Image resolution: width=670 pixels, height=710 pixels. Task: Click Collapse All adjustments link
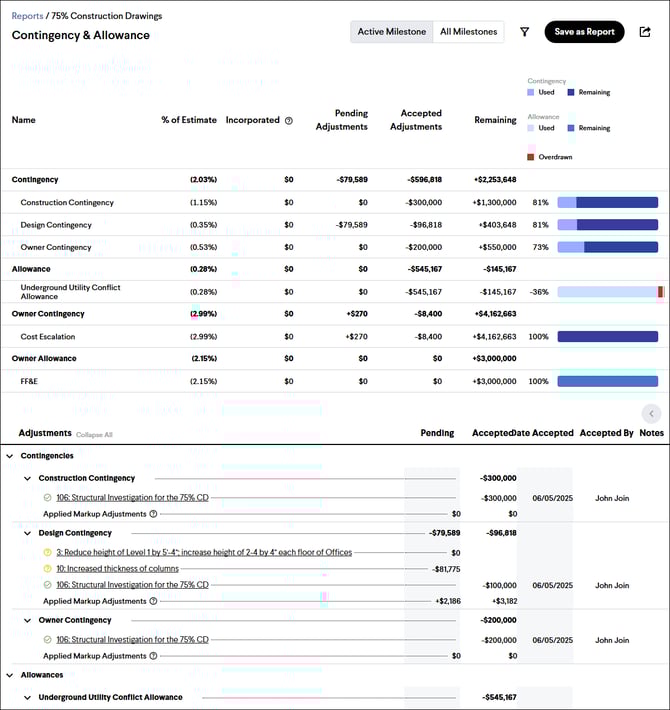click(x=94, y=435)
